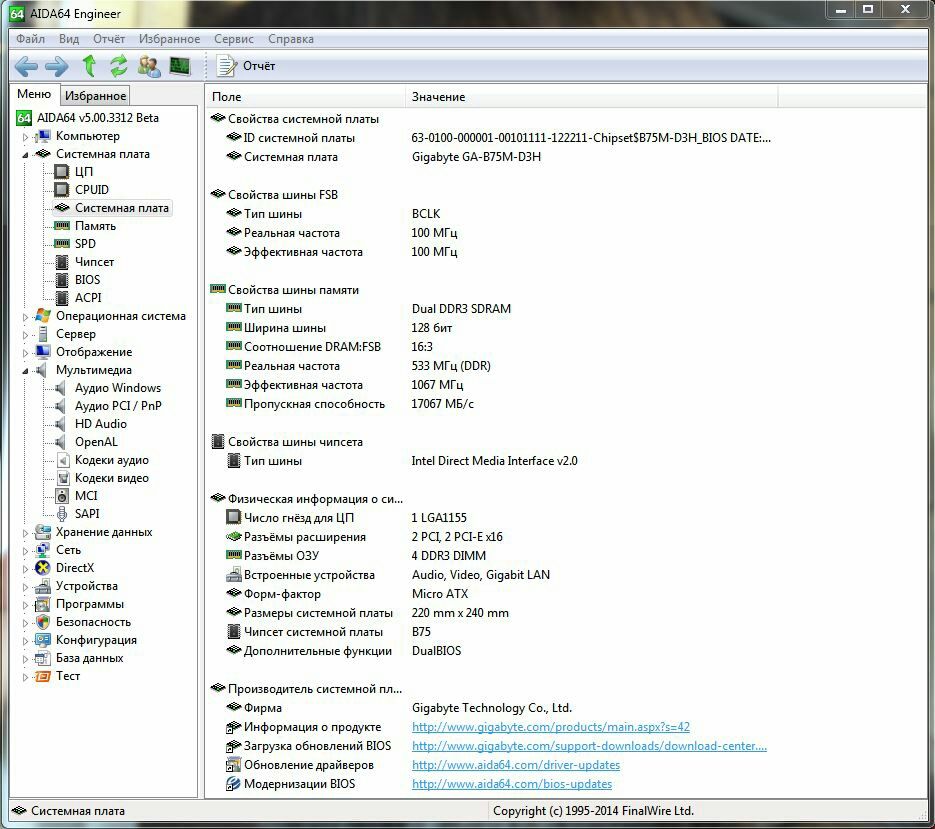
Task: Open the Отчёт menu in menu bar
Action: 109,39
